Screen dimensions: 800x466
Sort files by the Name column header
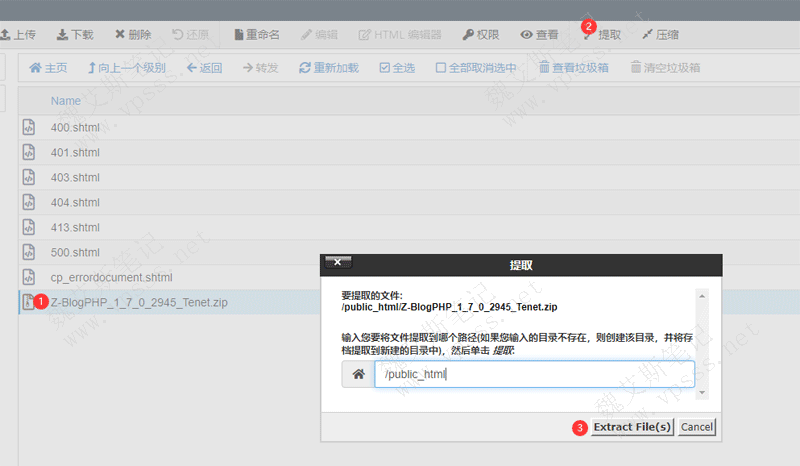66,101
